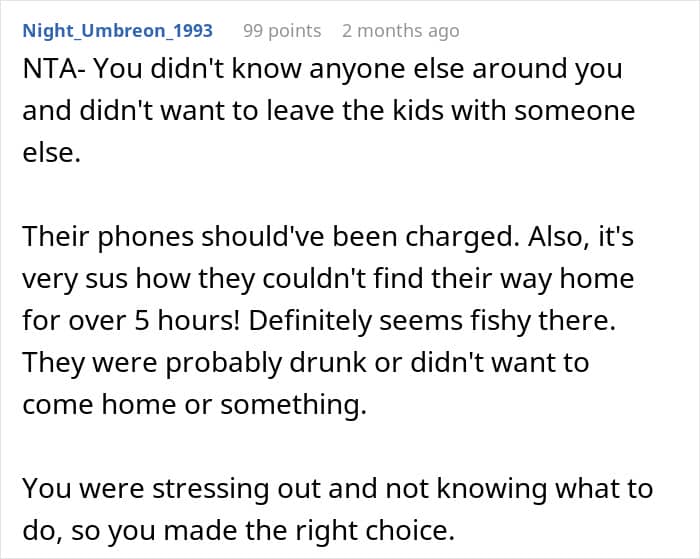Open the Night_Umbreon_1993 user profile link
The image size is (700, 559).
pos(118,31)
